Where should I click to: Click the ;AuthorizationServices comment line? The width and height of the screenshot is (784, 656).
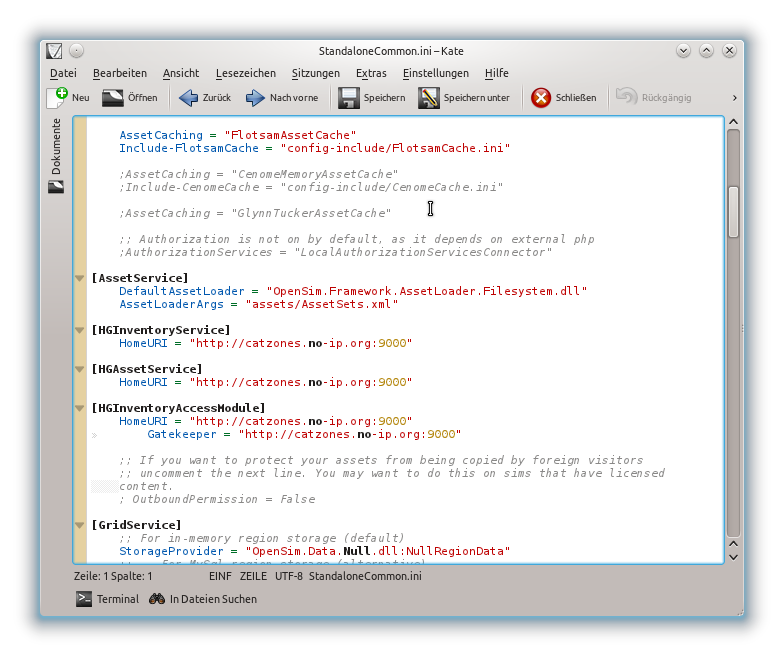coord(336,252)
